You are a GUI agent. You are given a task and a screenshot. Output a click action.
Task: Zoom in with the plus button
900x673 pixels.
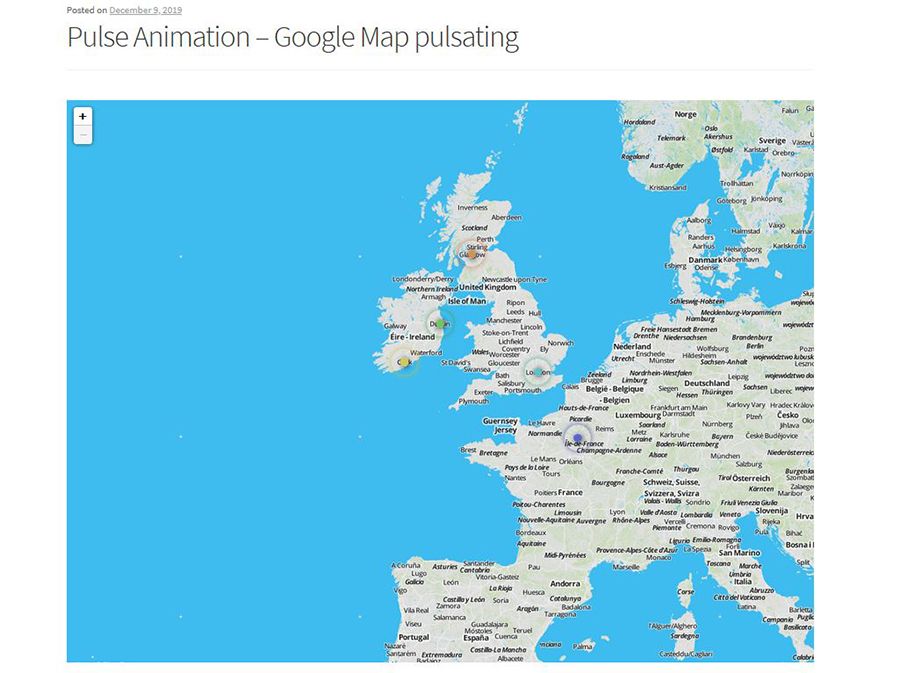click(83, 116)
